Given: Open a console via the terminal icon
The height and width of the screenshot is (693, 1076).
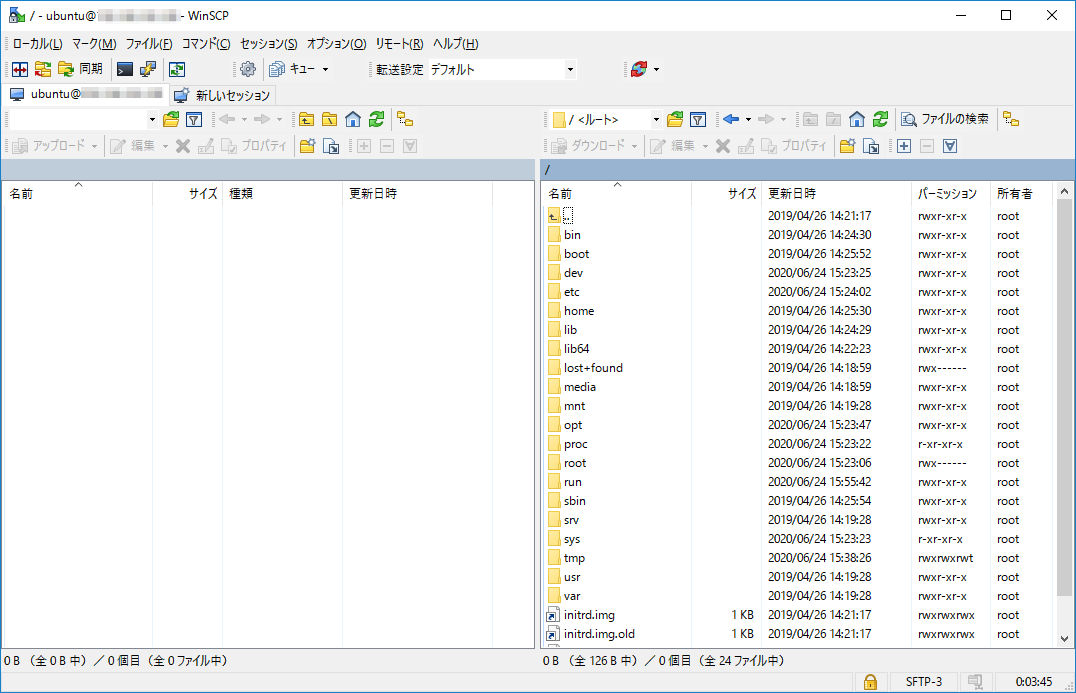Looking at the screenshot, I should [127, 69].
